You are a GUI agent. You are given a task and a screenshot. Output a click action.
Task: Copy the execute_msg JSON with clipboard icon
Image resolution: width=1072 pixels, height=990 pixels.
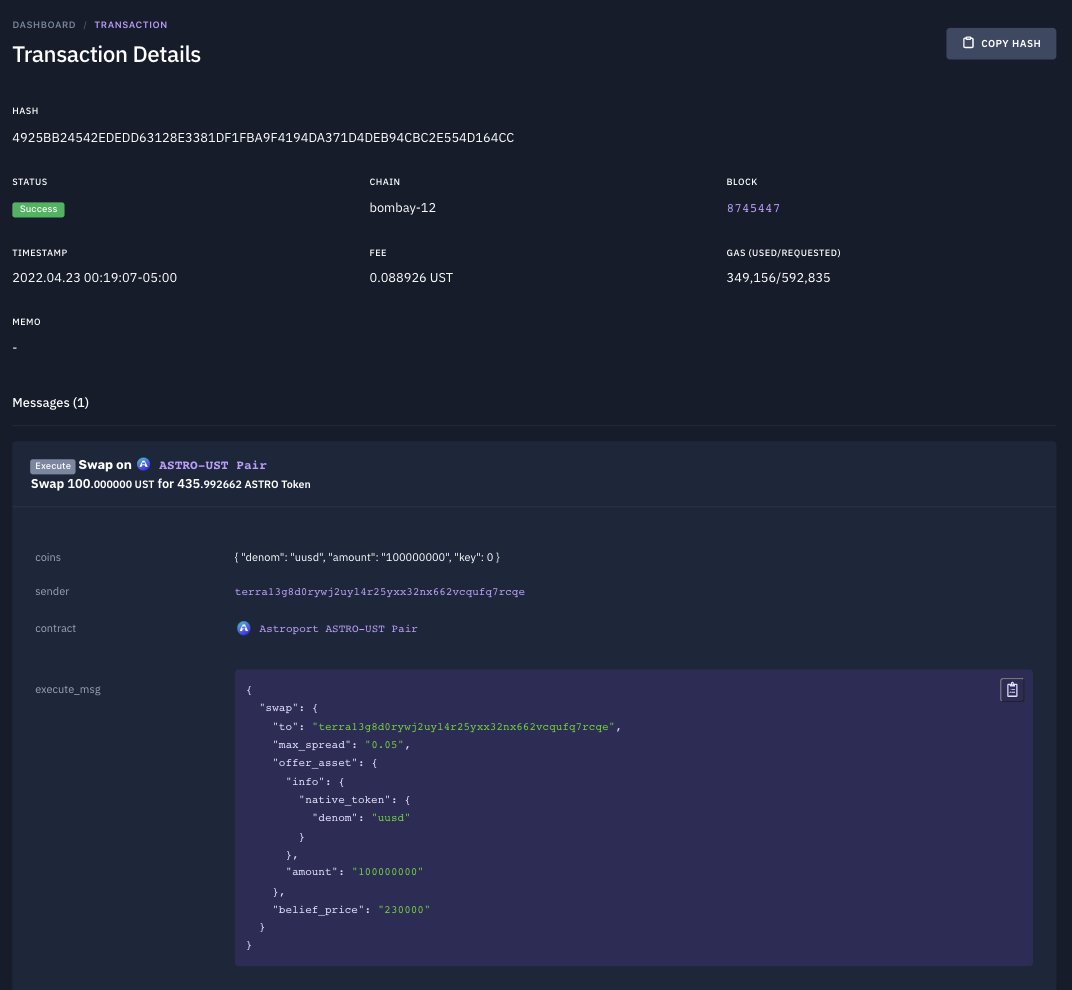tap(1011, 690)
